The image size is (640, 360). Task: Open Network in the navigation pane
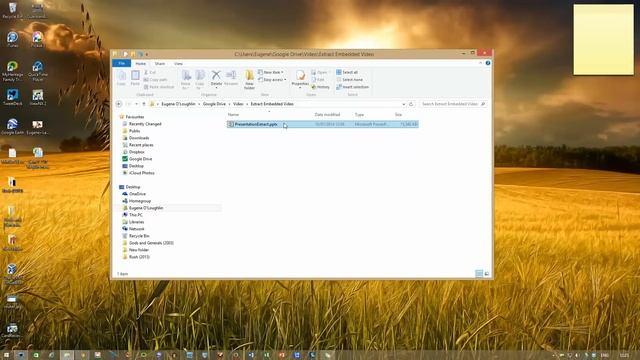pyautogui.click(x=136, y=229)
